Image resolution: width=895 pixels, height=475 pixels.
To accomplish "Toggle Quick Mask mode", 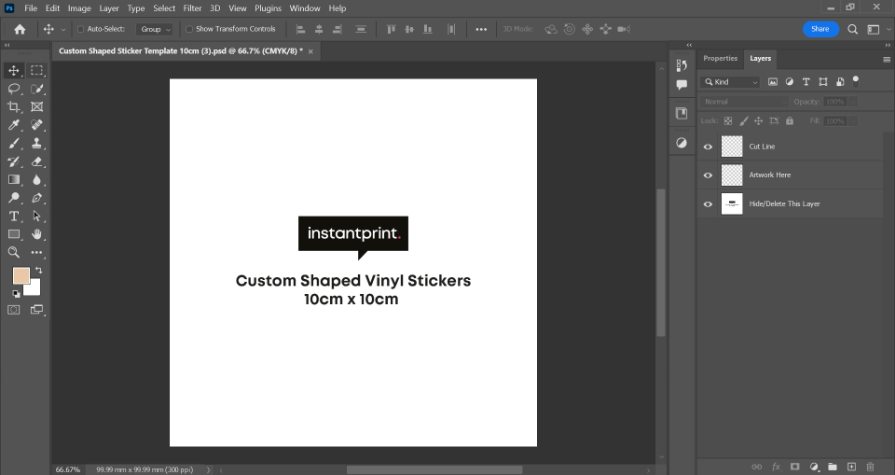I will click(x=14, y=309).
